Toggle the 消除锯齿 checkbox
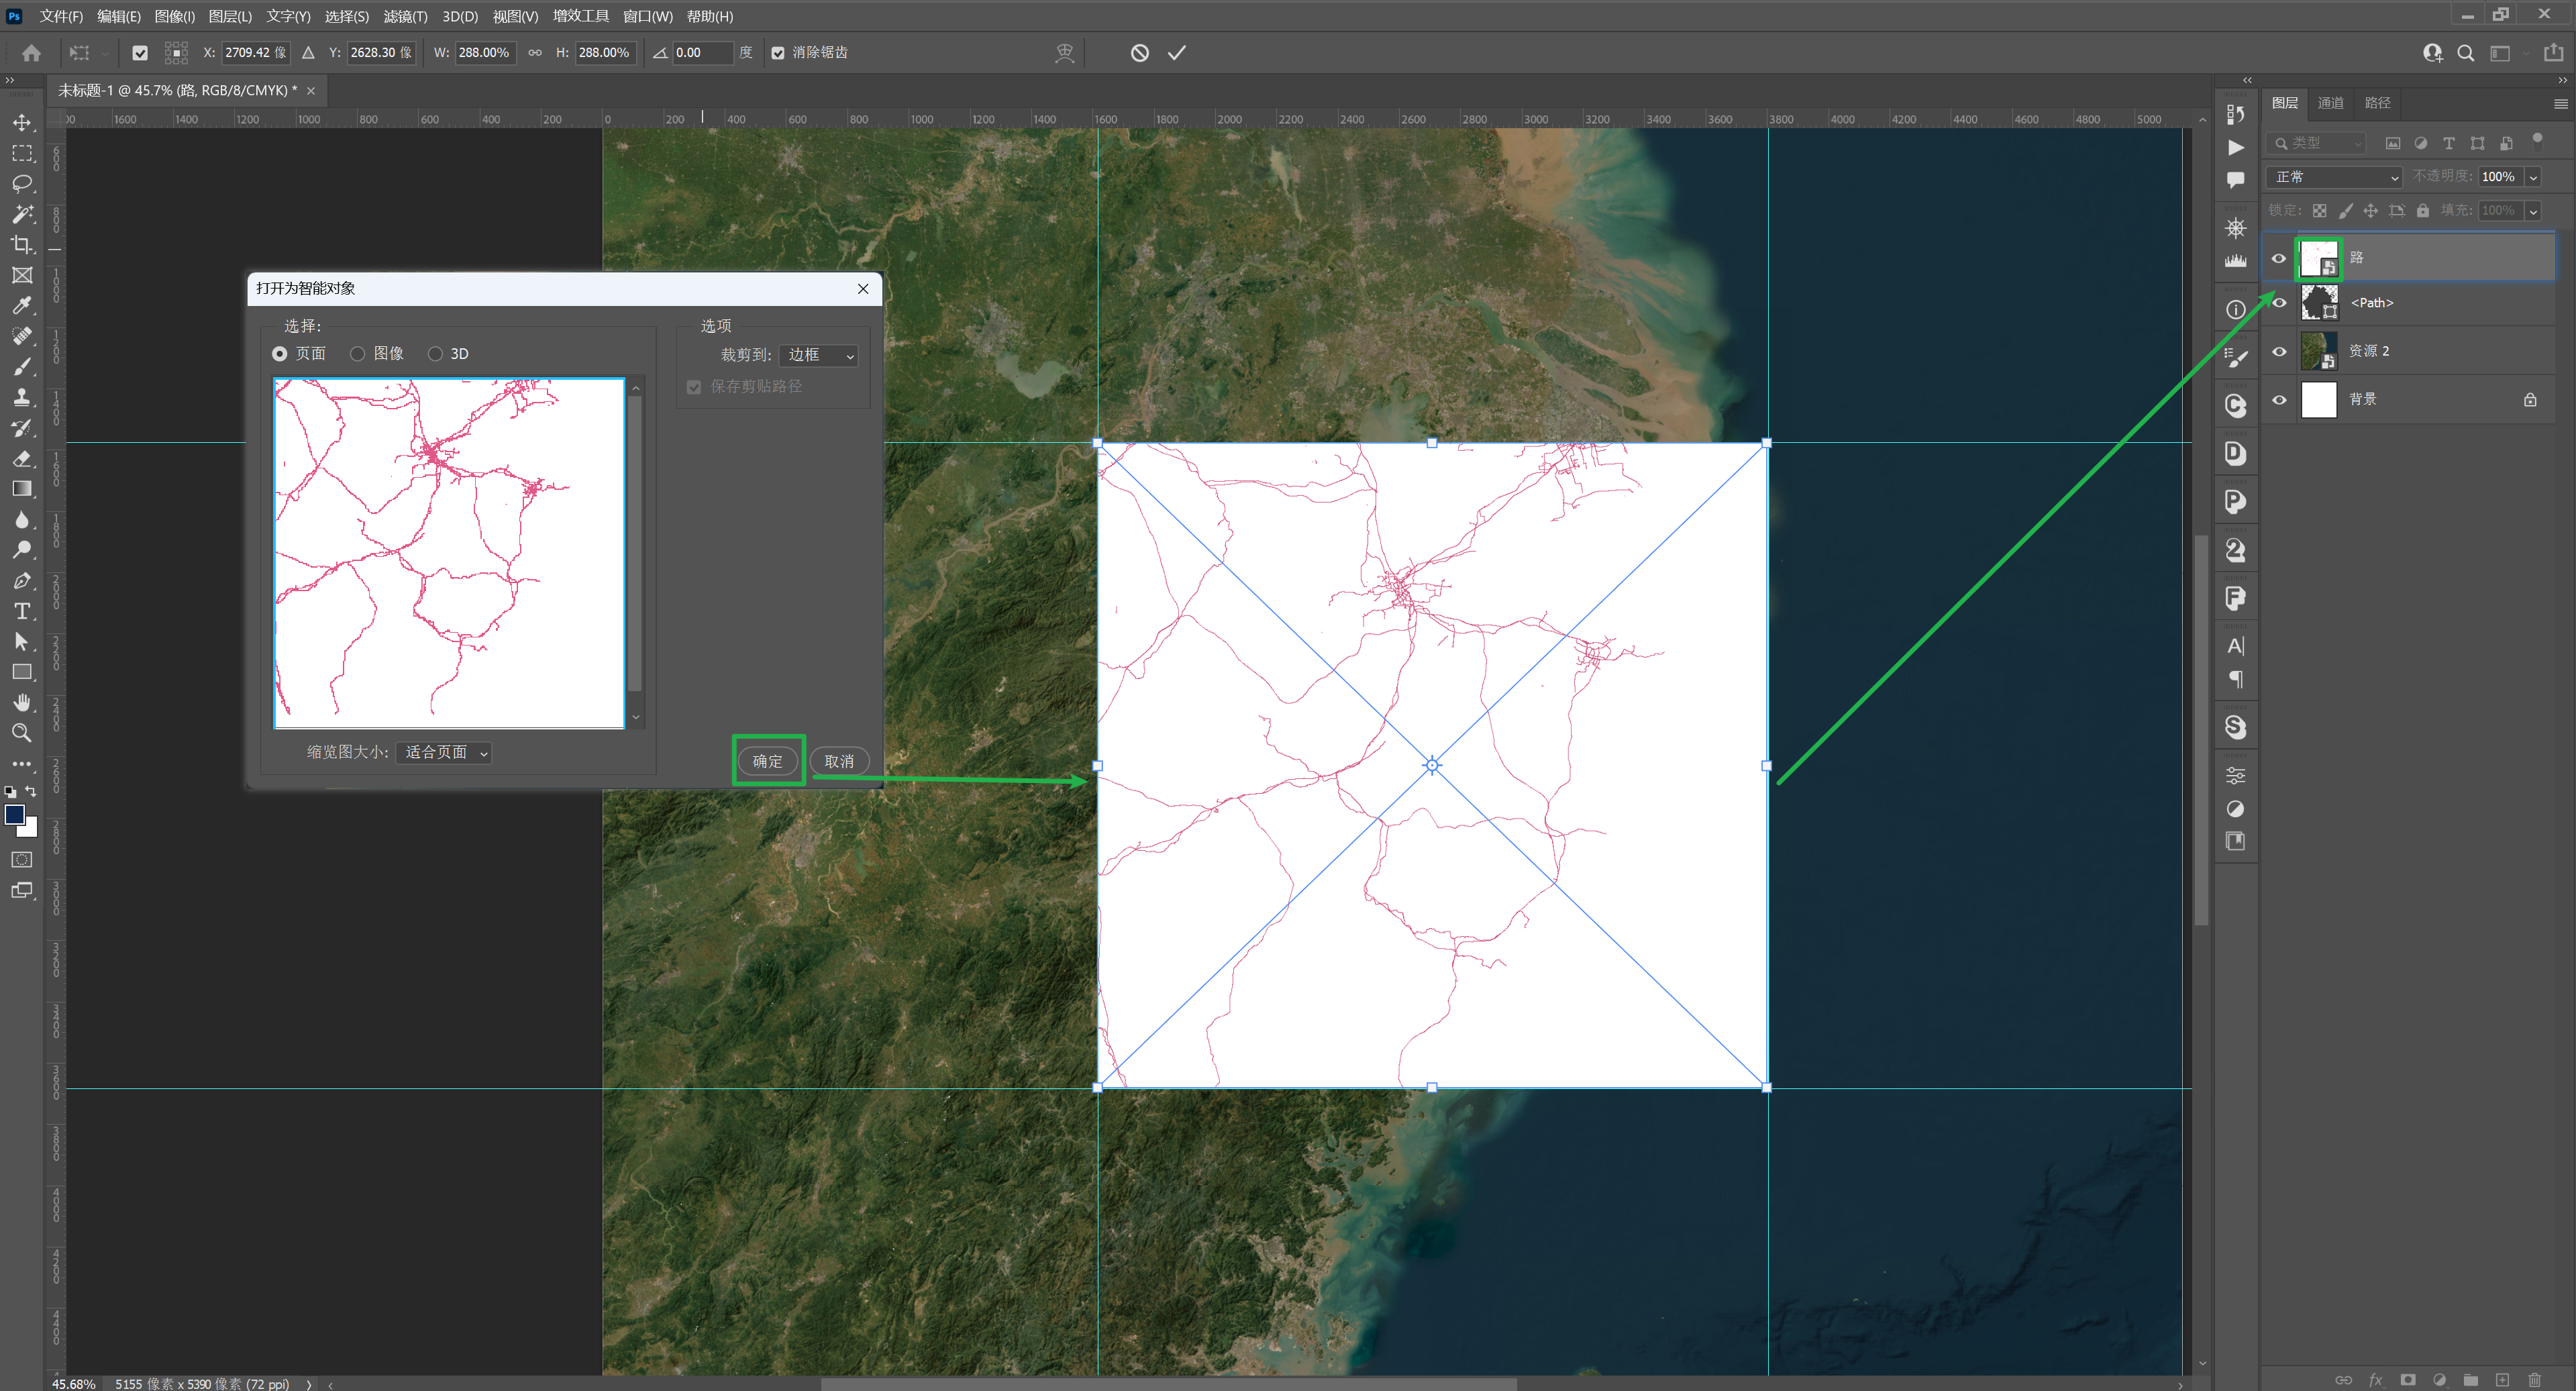This screenshot has height=1391, width=2576. click(778, 53)
